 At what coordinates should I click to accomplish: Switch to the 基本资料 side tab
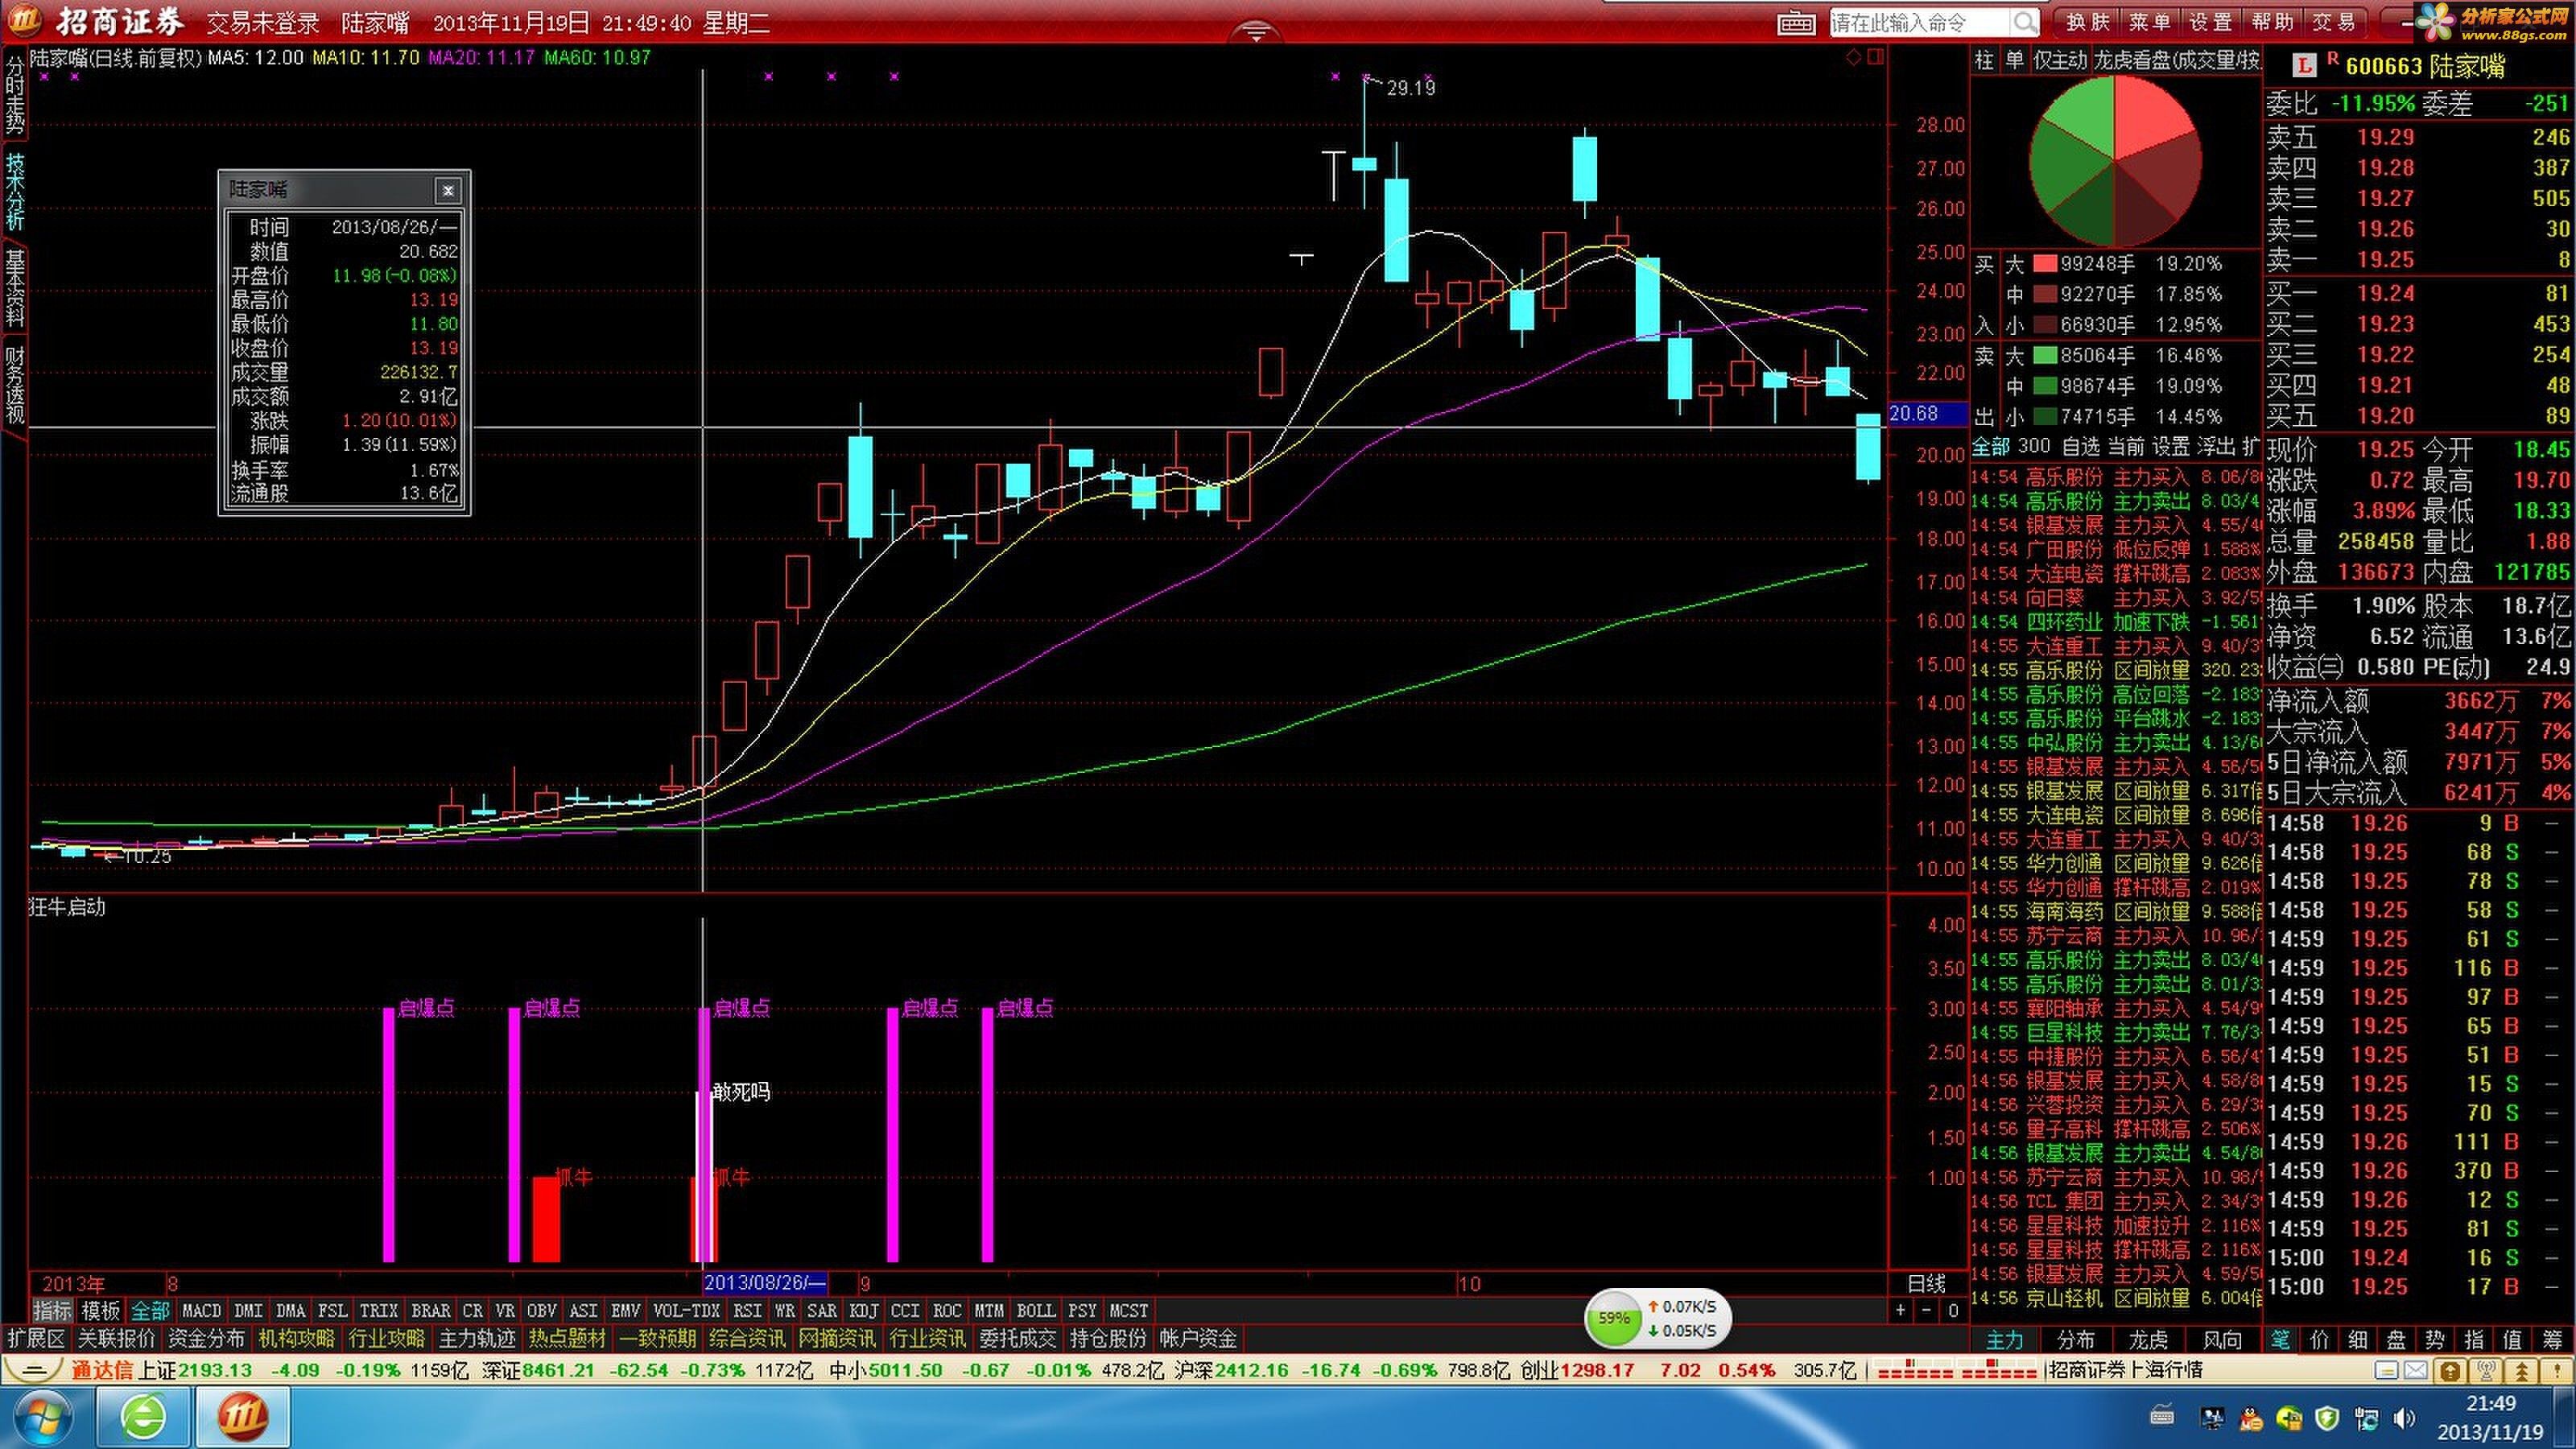coord(15,289)
